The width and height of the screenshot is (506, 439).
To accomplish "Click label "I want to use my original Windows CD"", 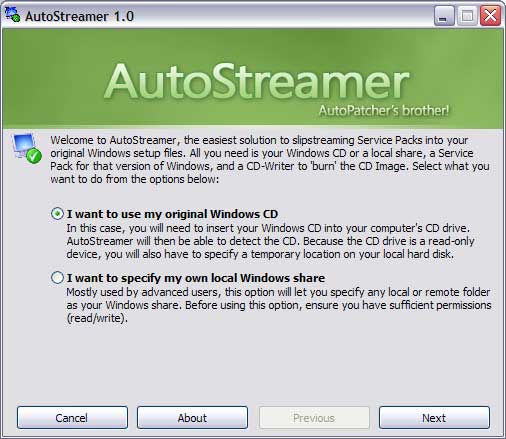I will pyautogui.click(x=172, y=214).
